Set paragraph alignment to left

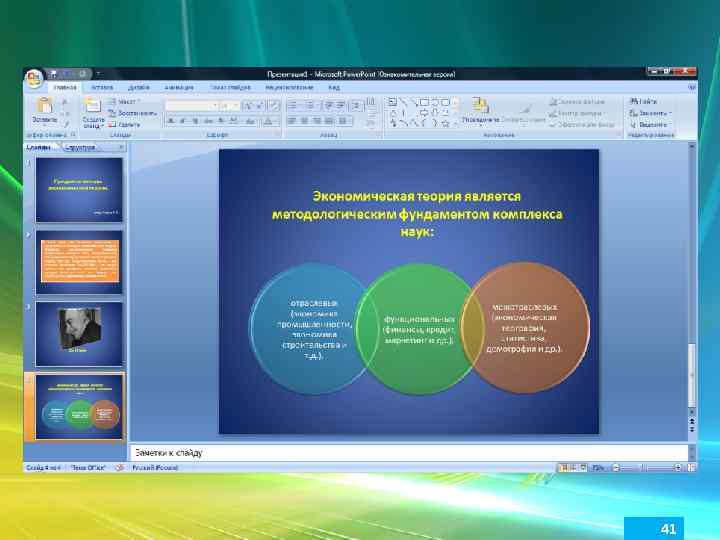pyautogui.click(x=292, y=121)
